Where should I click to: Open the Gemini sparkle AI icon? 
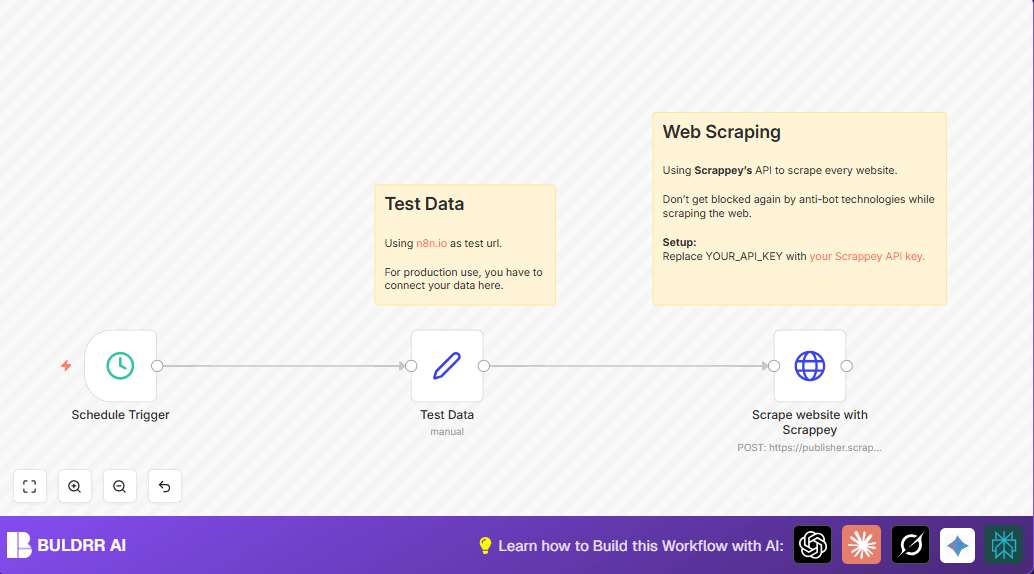pos(958,545)
